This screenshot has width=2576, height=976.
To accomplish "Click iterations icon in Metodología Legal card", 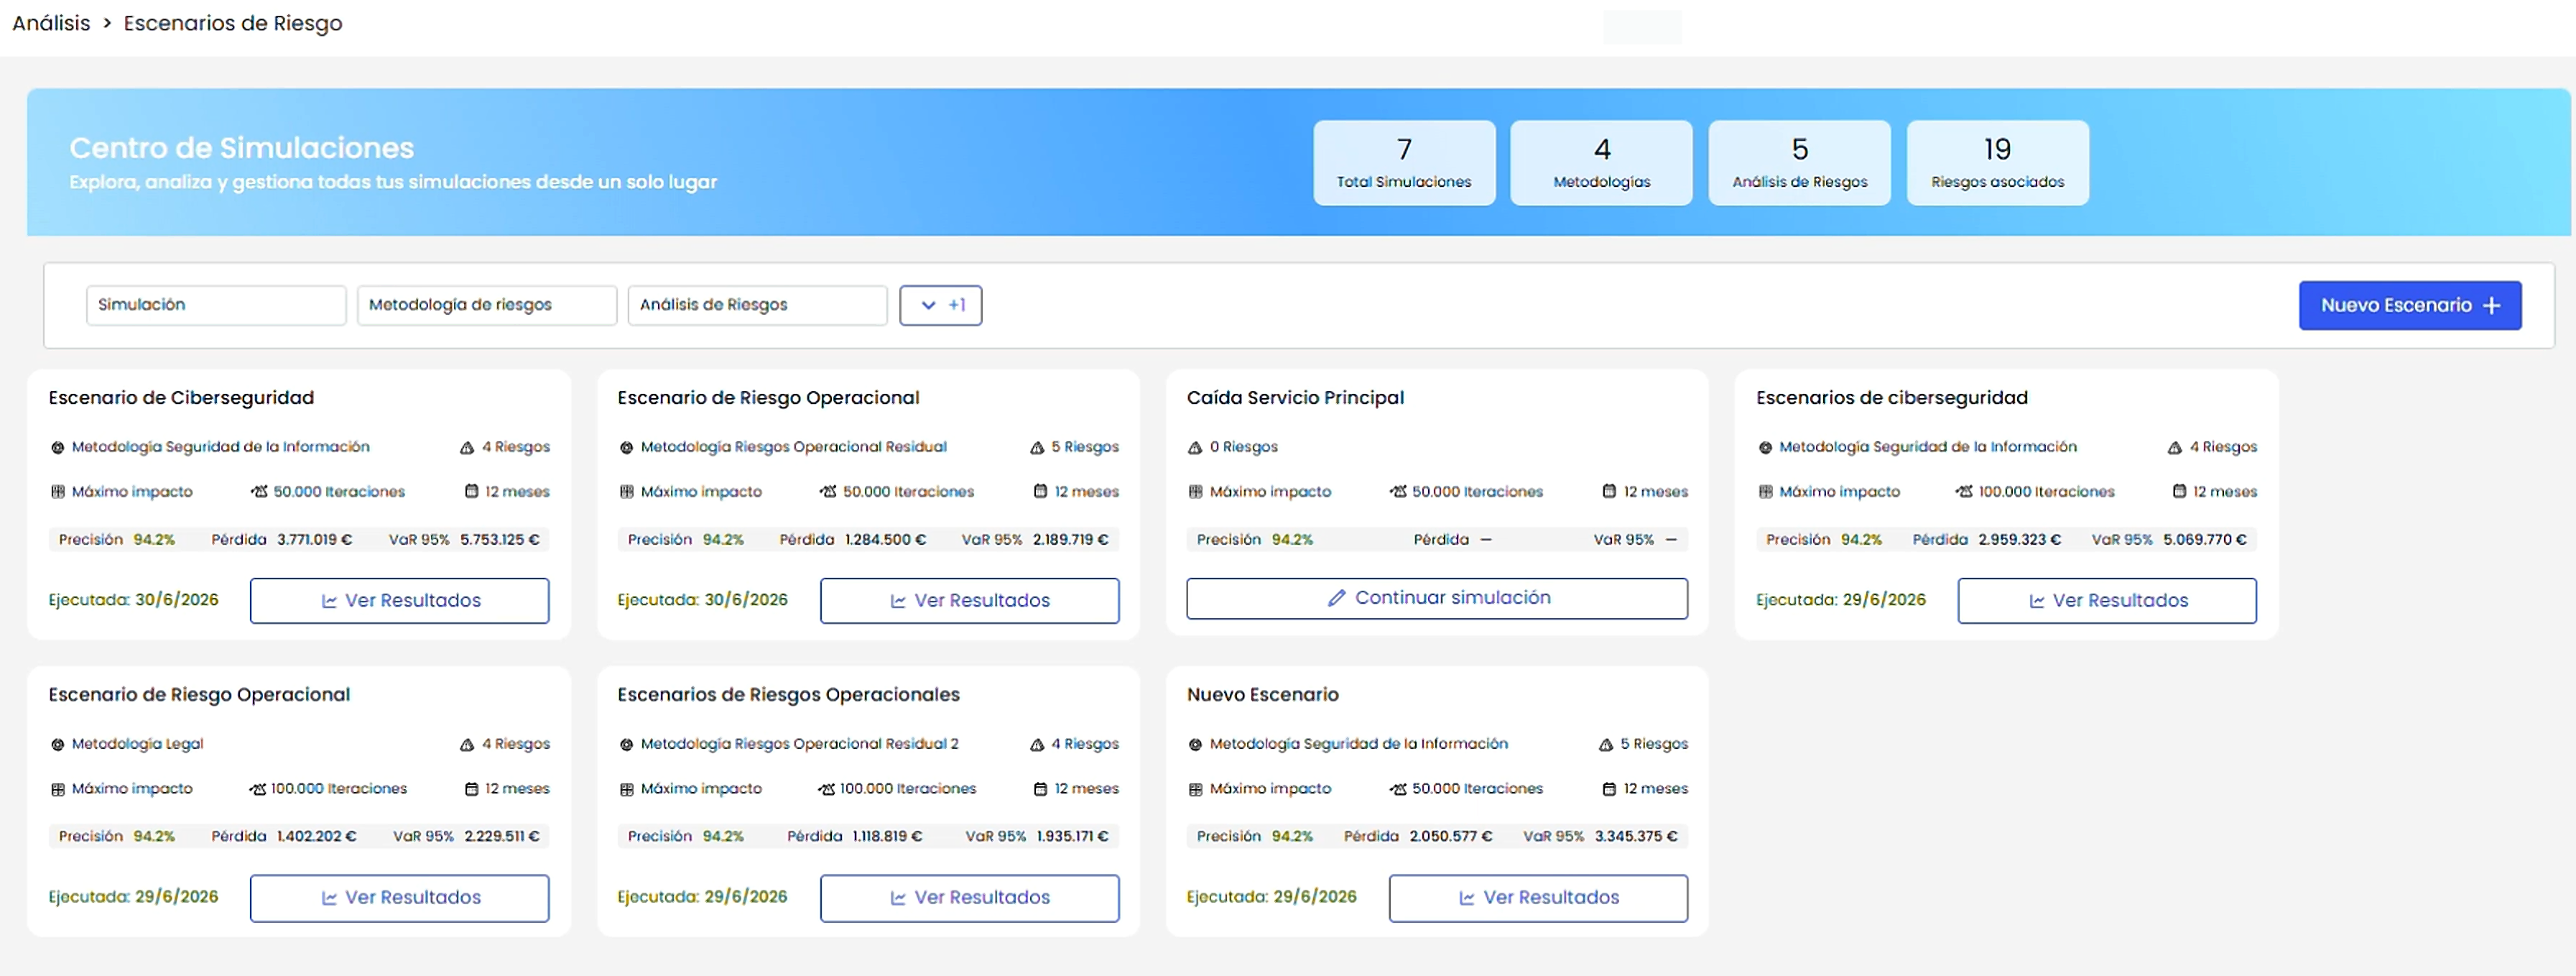I will pos(258,788).
